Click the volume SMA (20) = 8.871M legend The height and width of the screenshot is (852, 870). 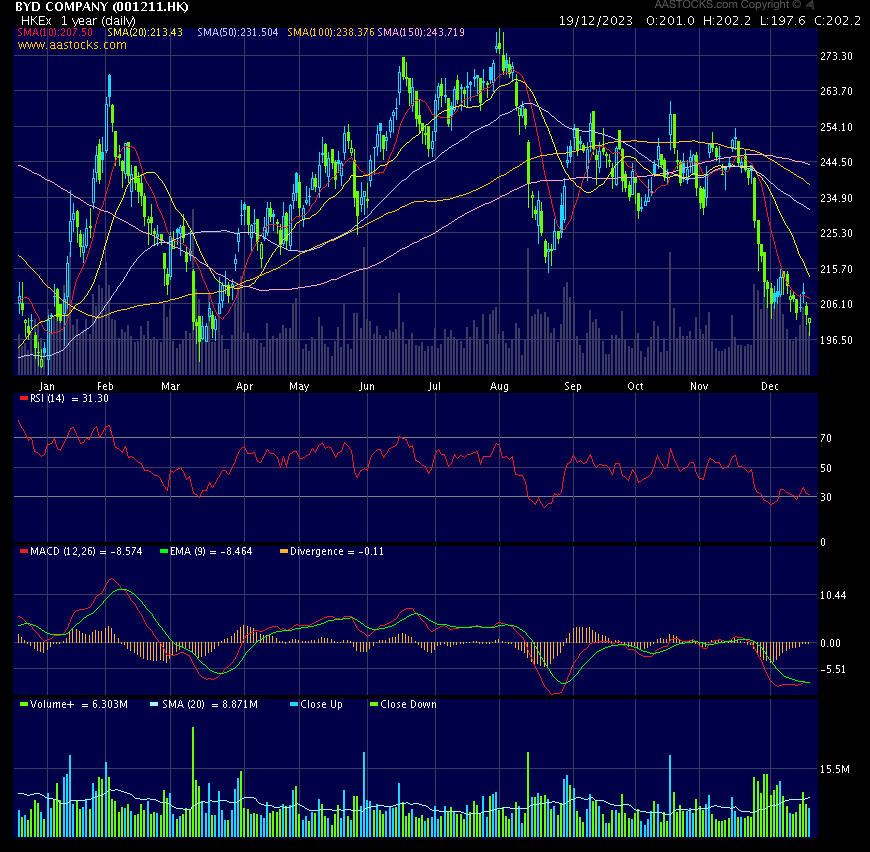point(210,704)
